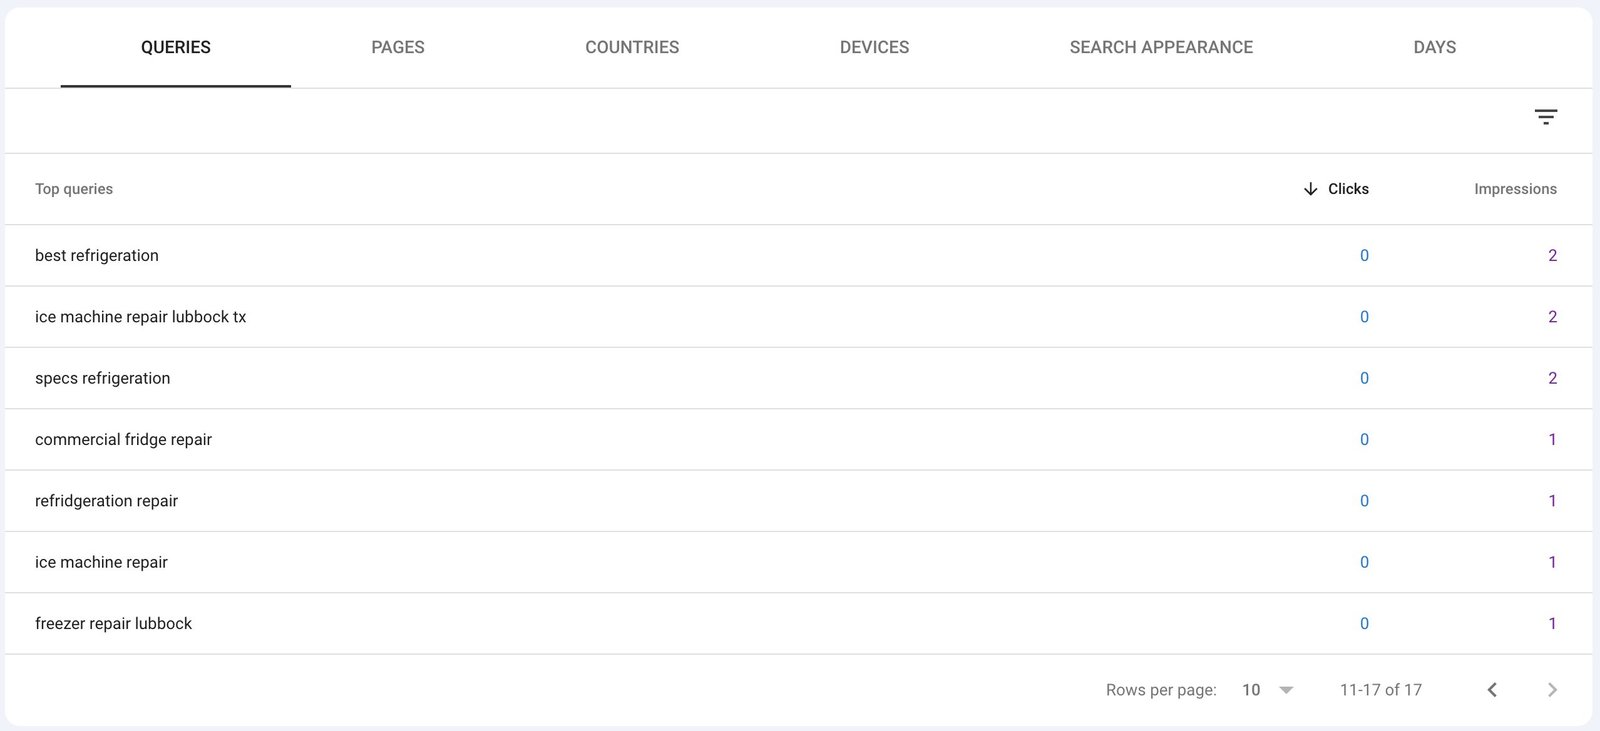This screenshot has width=1600, height=731.
Task: Select 'ice machine repair lubbock tx' query
Action: 140,317
